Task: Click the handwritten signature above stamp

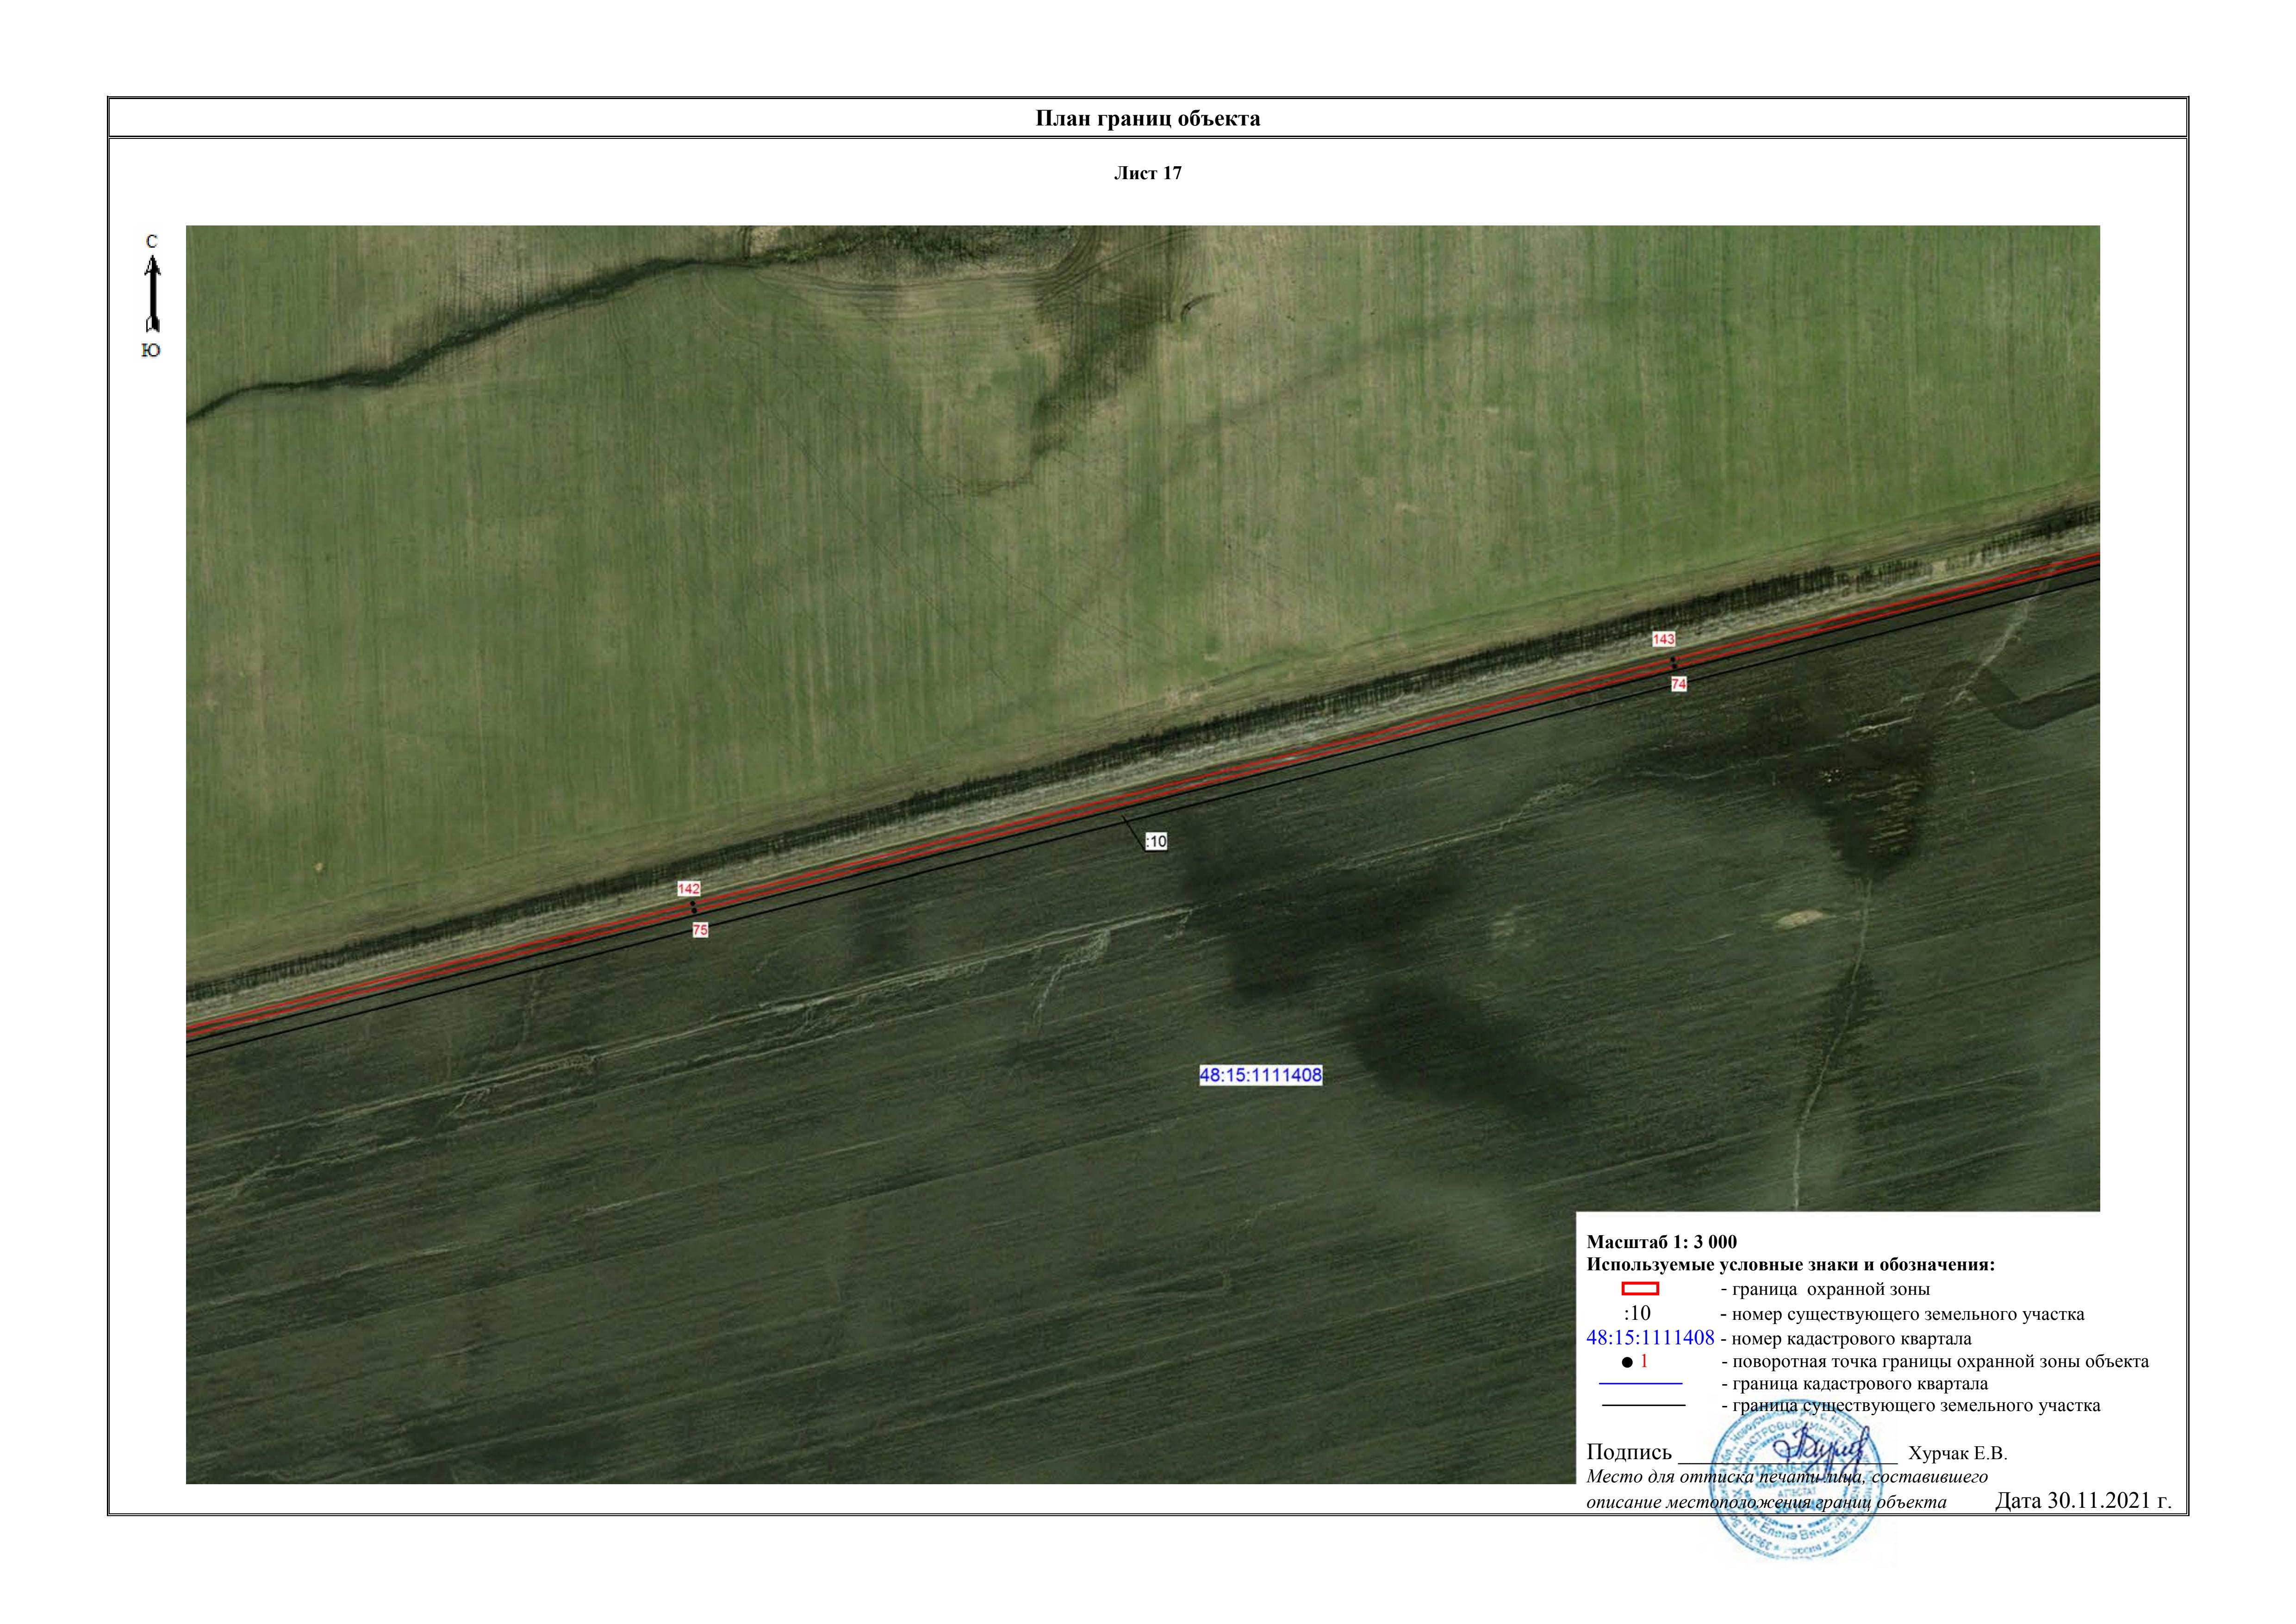Action: coord(1820,1447)
